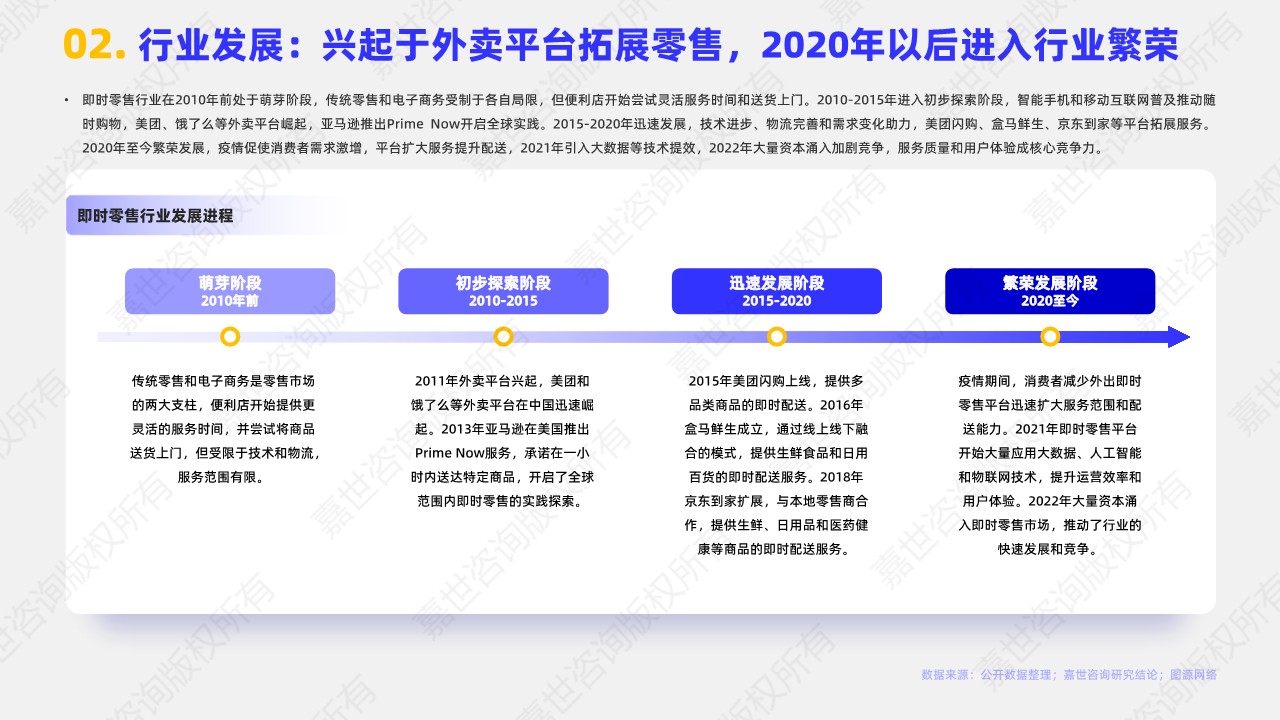Select the timeline marker under 繁荣发展阶段
Viewport: 1280px width, 720px height.
1050,337
